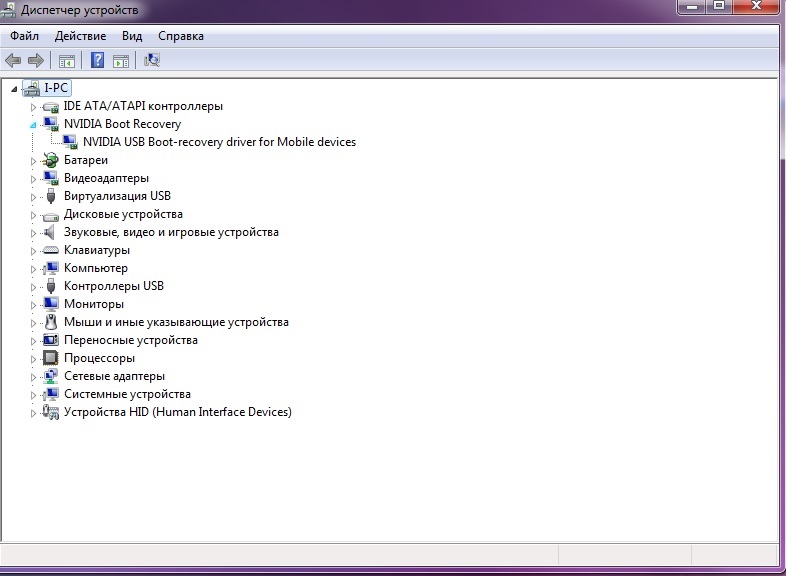Collapse the I-PC root node arrow
This screenshot has height=576, width=786.
(x=14, y=89)
